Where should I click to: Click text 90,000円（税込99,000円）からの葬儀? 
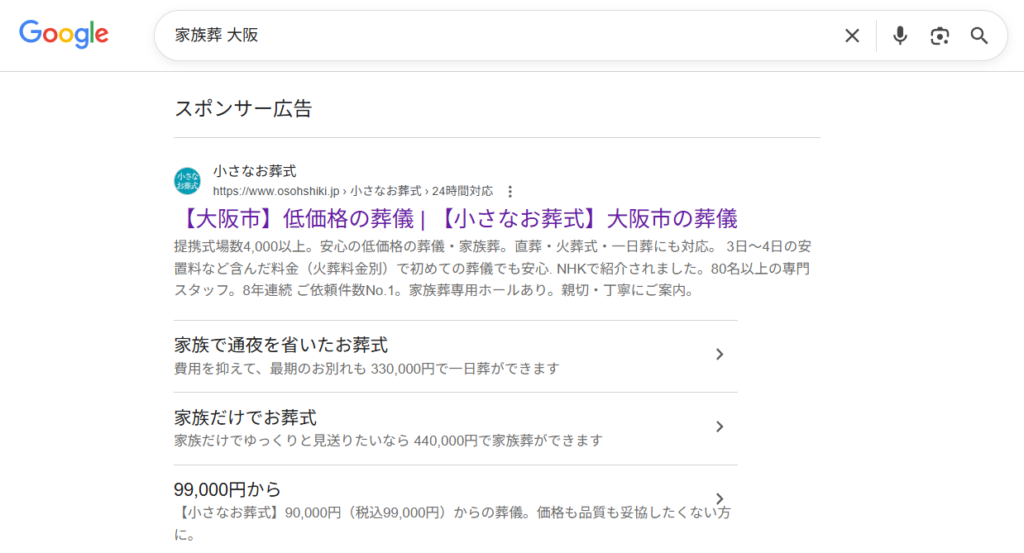coord(405,513)
